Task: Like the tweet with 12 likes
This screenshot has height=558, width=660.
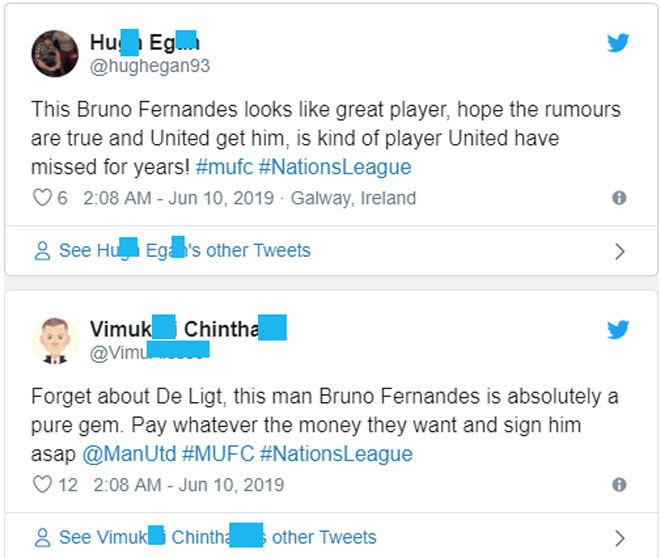Action: (42, 485)
